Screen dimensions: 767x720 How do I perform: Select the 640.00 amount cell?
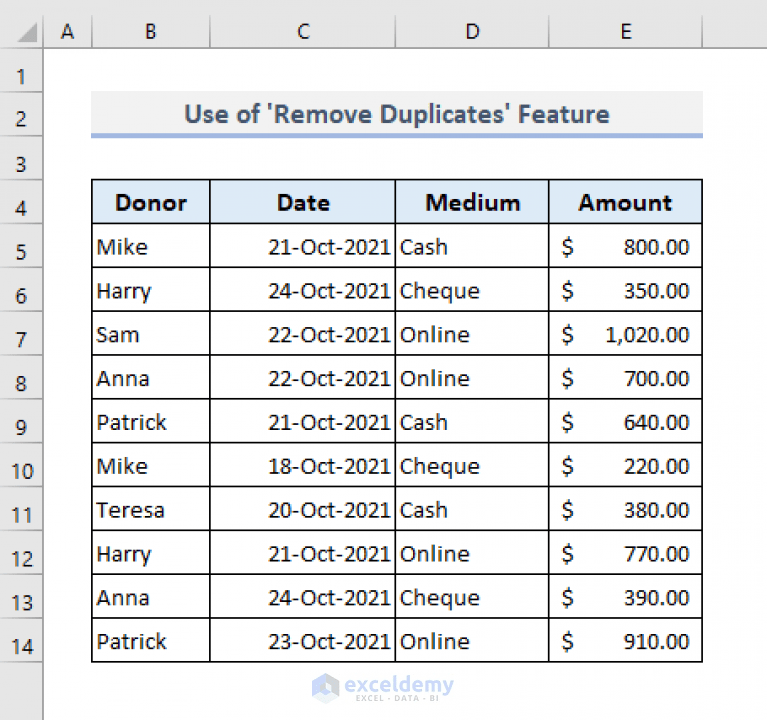[x=626, y=421]
